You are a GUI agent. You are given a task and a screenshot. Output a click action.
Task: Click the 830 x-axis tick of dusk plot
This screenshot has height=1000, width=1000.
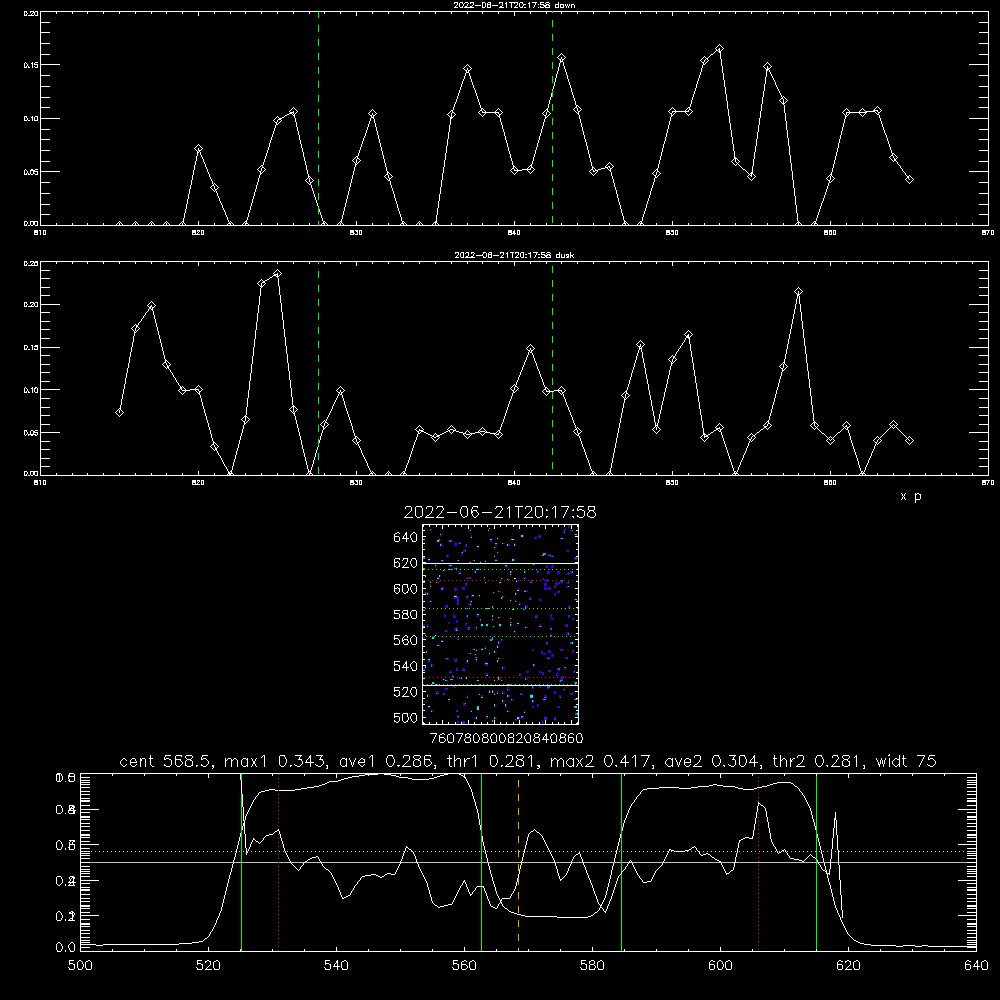click(356, 483)
